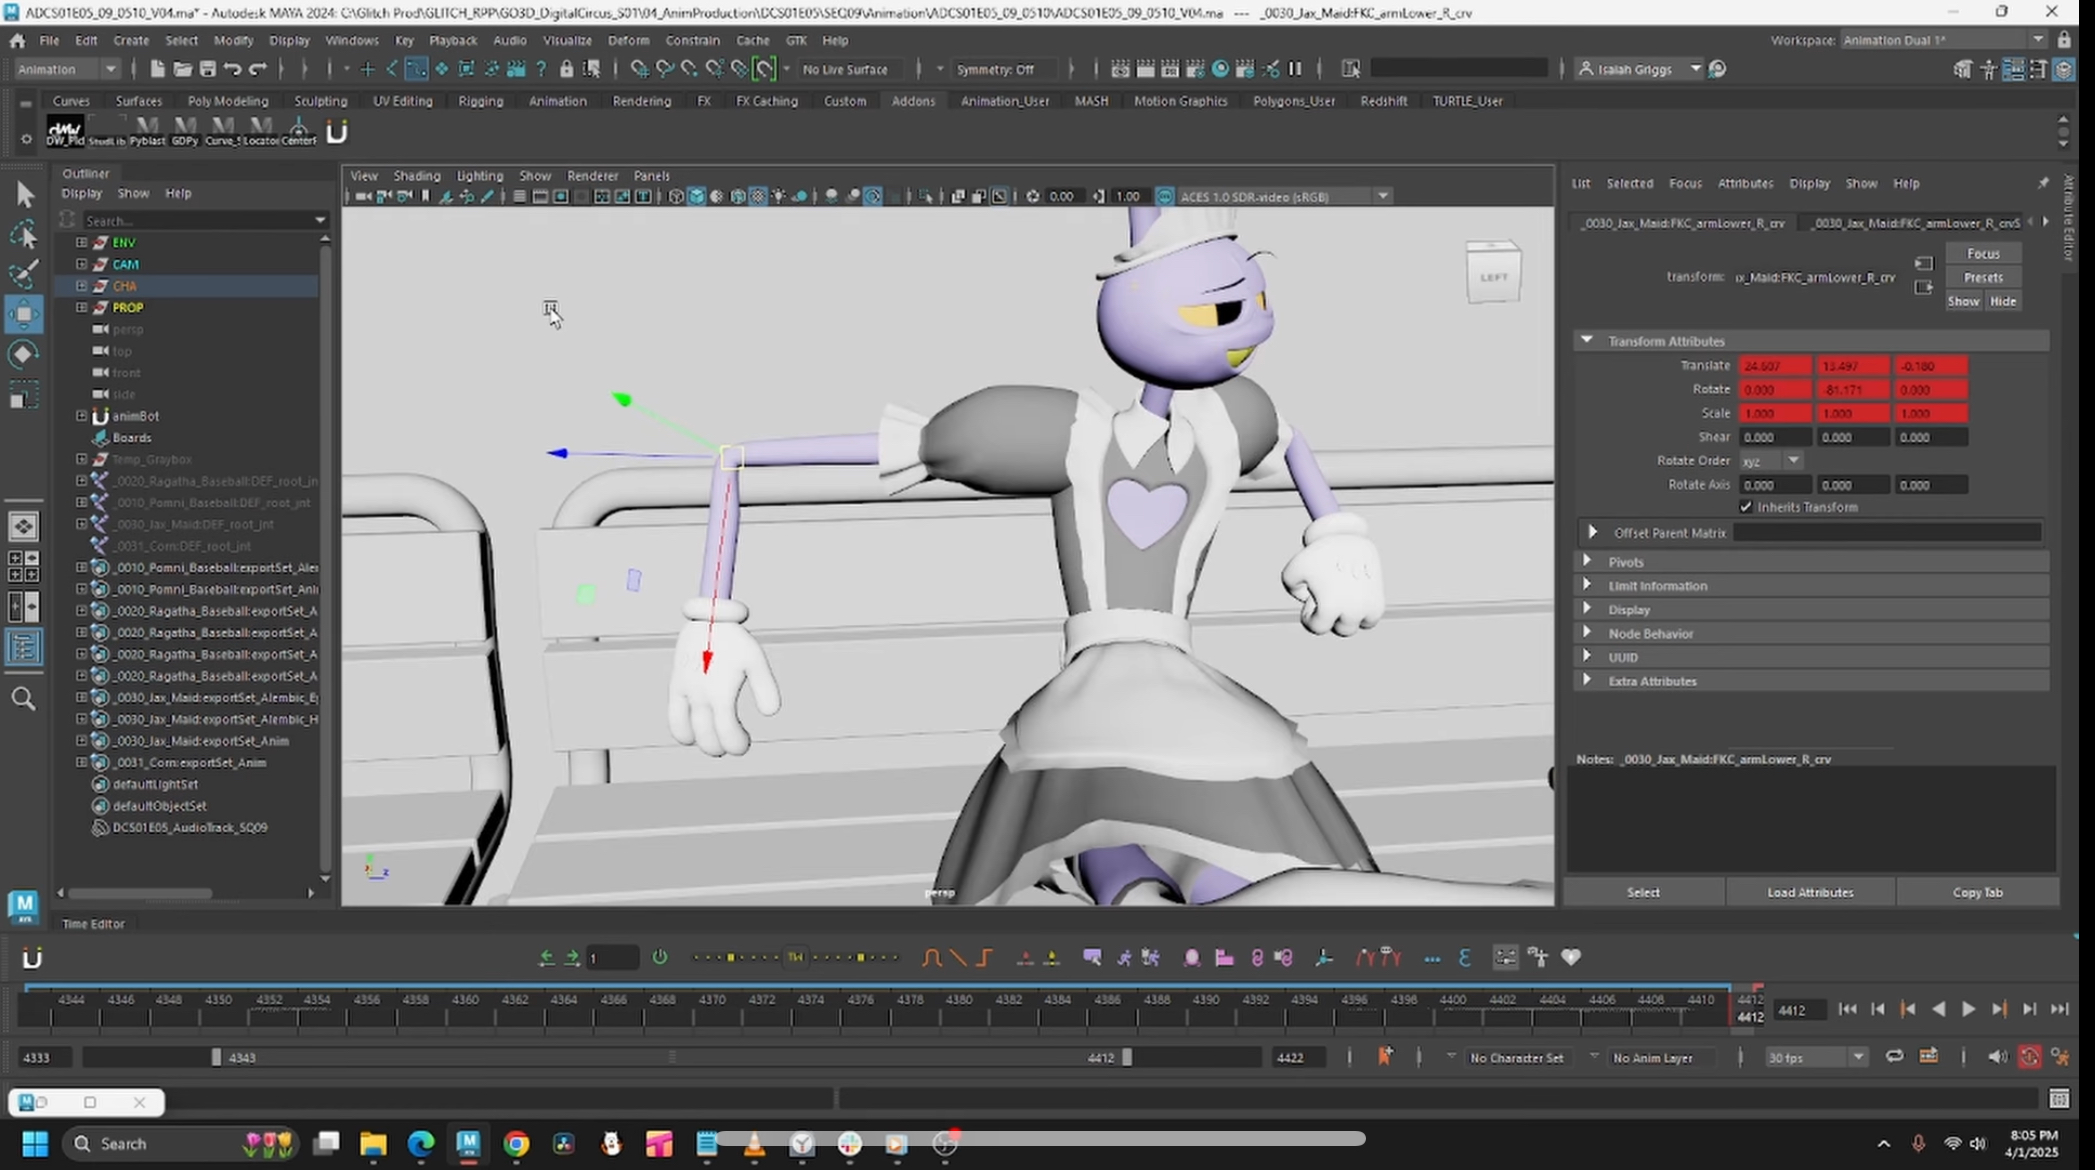Click the range slider start handle at 4343
This screenshot has height=1170, width=2095.
pyautogui.click(x=216, y=1057)
